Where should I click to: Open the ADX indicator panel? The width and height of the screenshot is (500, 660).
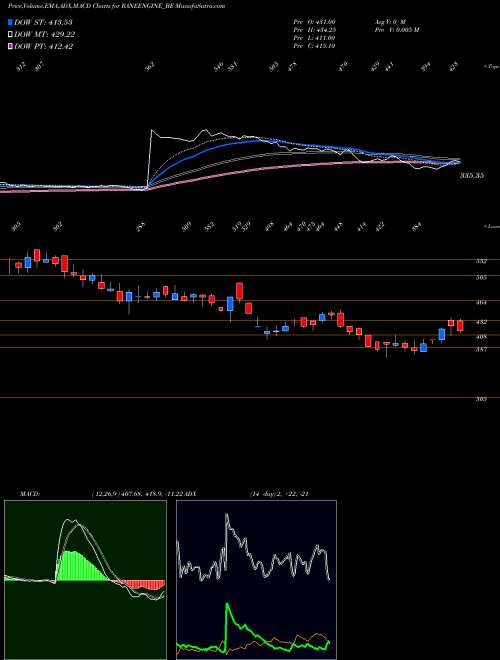256,580
